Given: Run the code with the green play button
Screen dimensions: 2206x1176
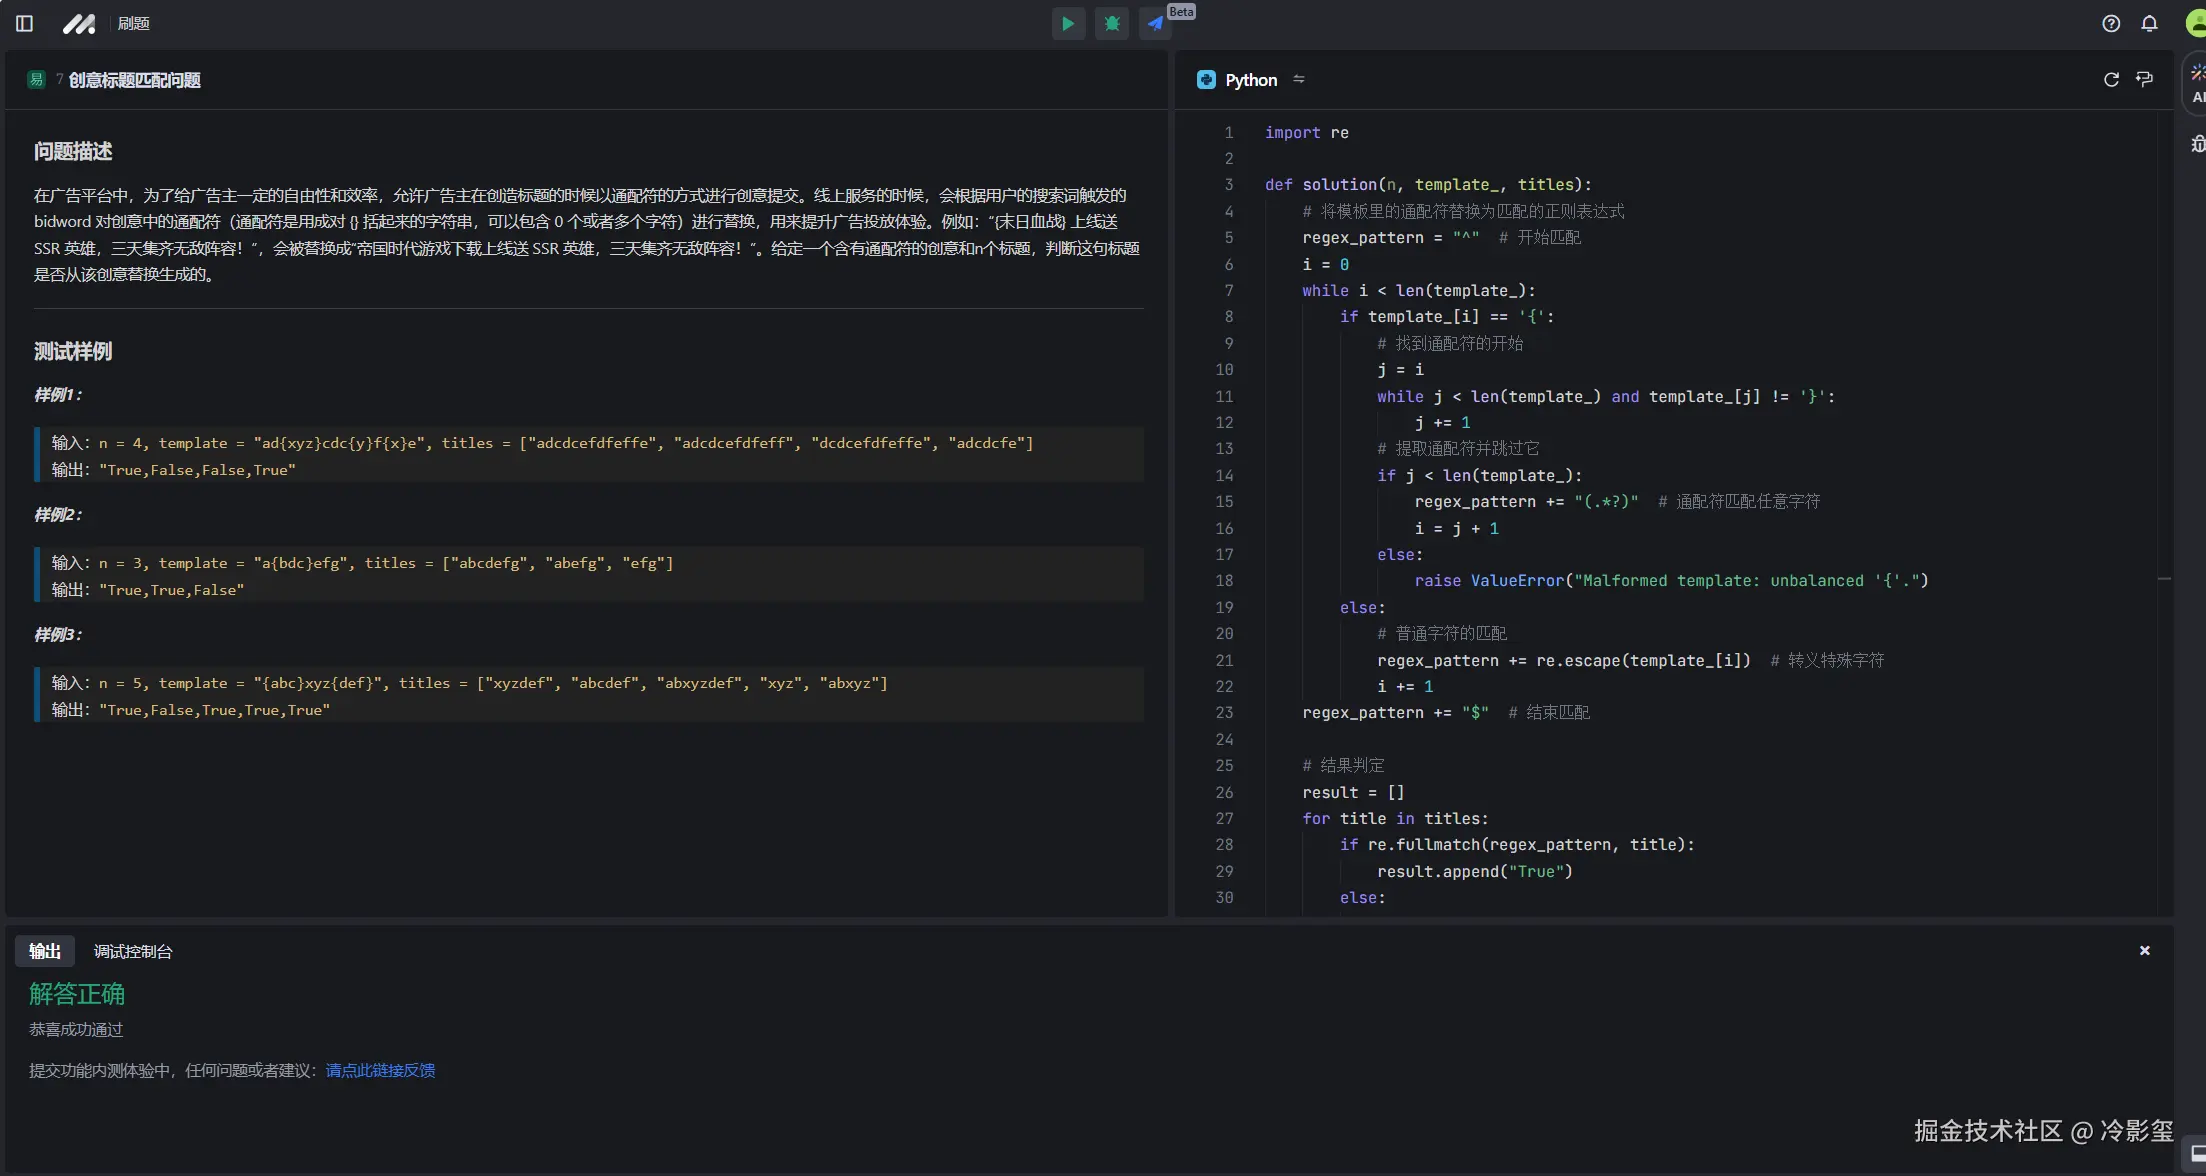Looking at the screenshot, I should click(1068, 23).
